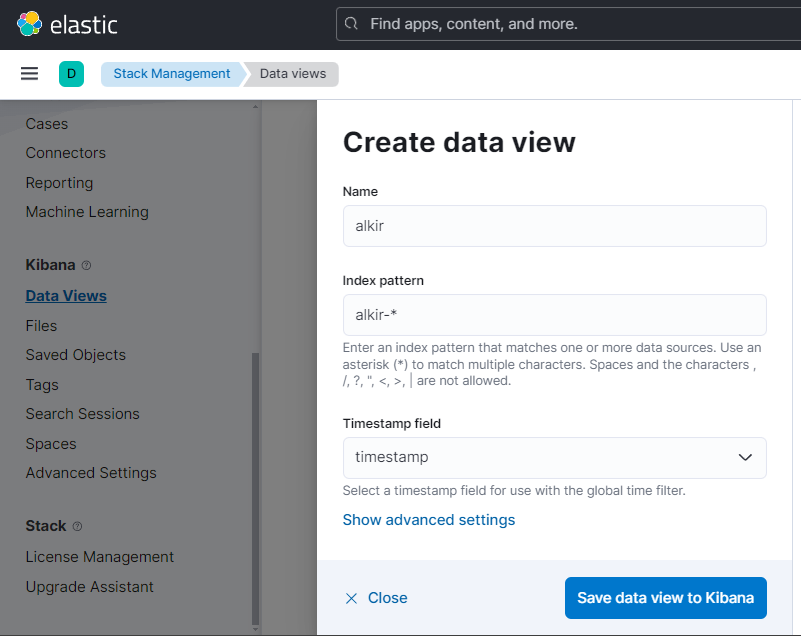Open Upgrade Assistant in the sidebar
The height and width of the screenshot is (636, 801).
[x=89, y=587]
